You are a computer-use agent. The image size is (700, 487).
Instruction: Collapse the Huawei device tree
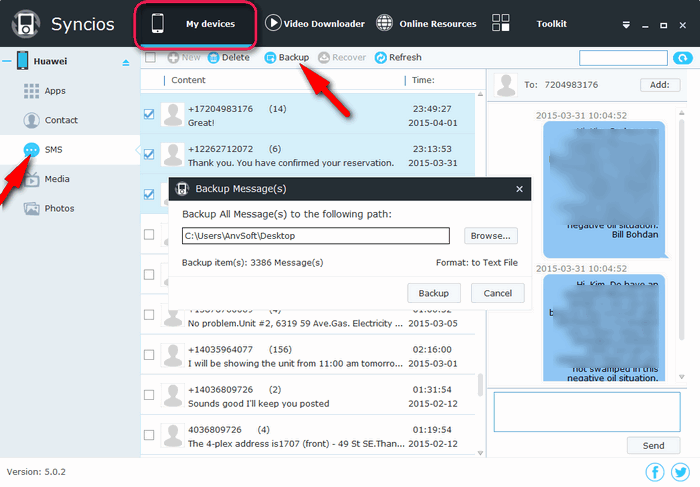click(x=6, y=61)
